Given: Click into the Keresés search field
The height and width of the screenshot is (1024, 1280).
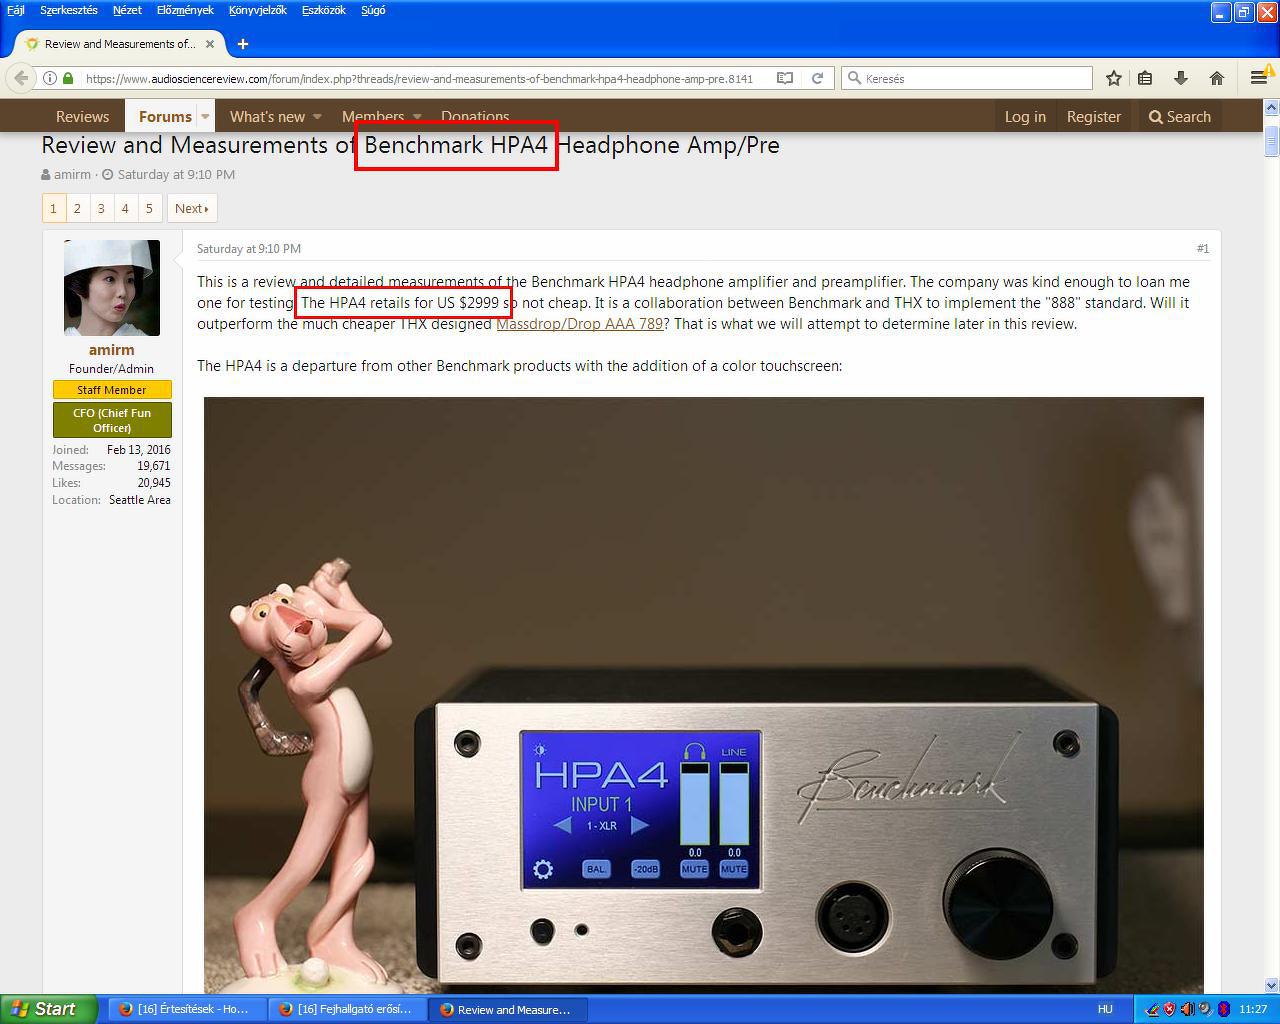Looking at the screenshot, I should pyautogui.click(x=967, y=78).
